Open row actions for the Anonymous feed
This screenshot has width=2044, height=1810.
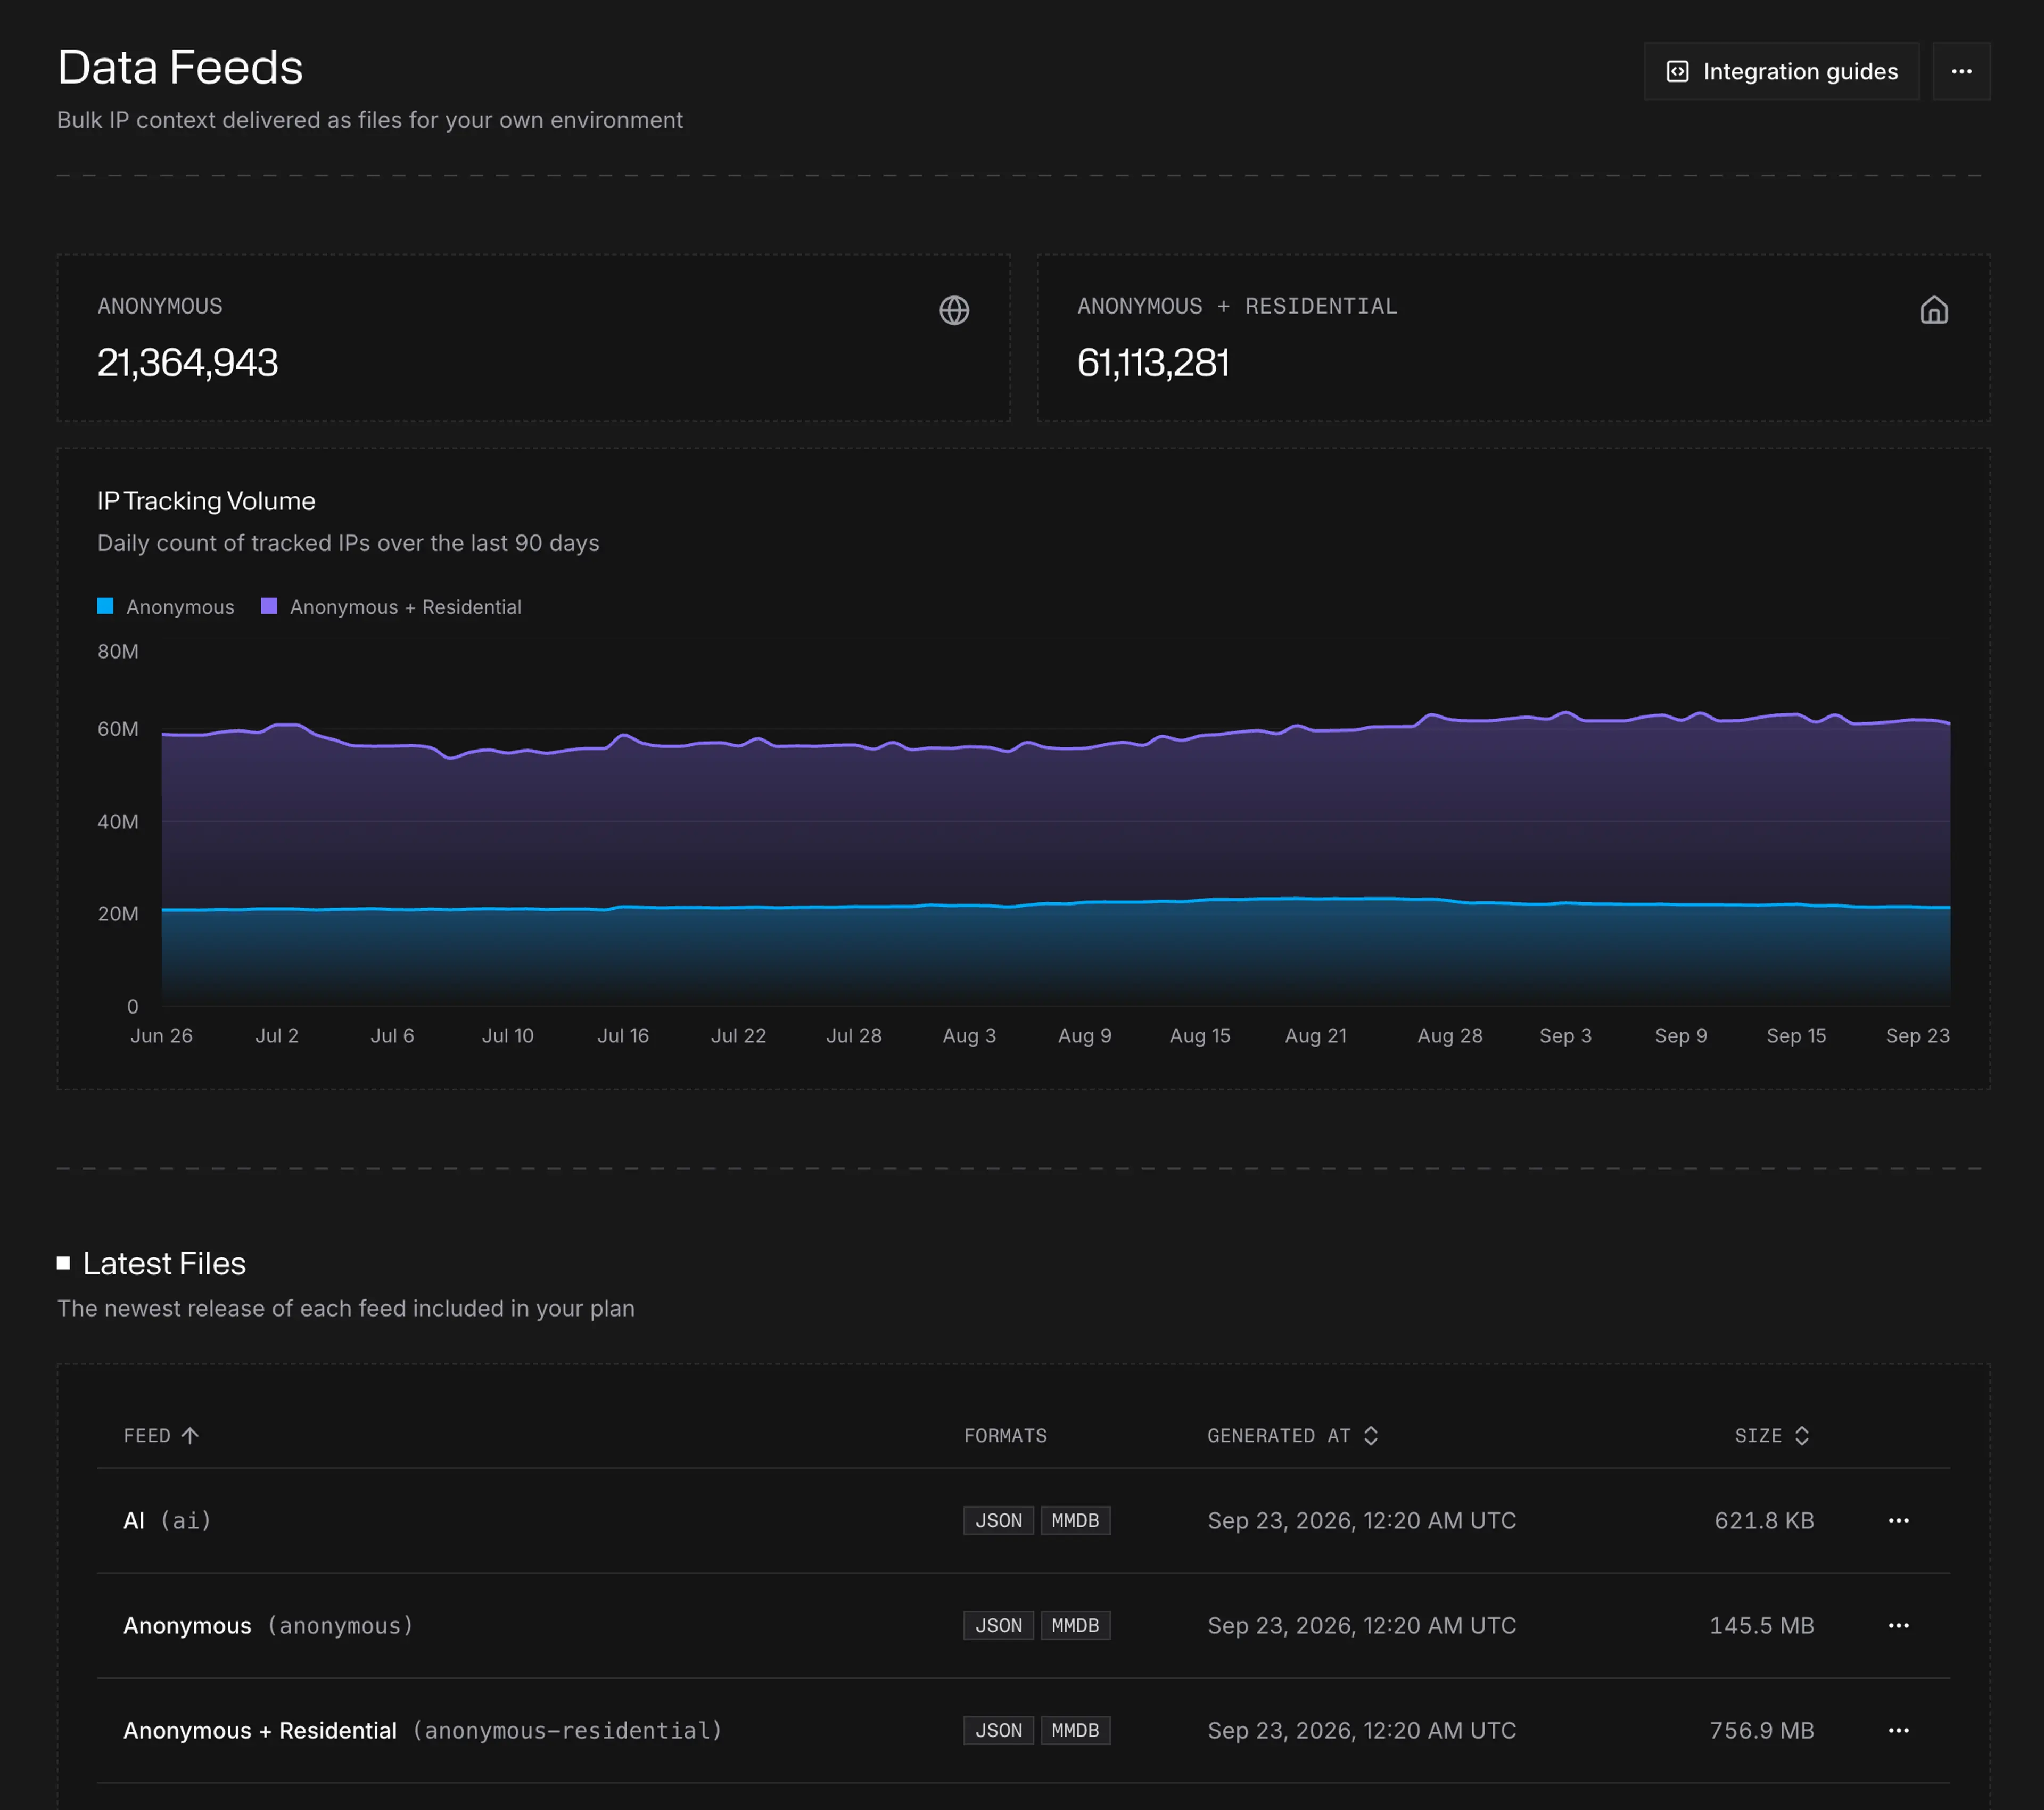(x=1898, y=1625)
